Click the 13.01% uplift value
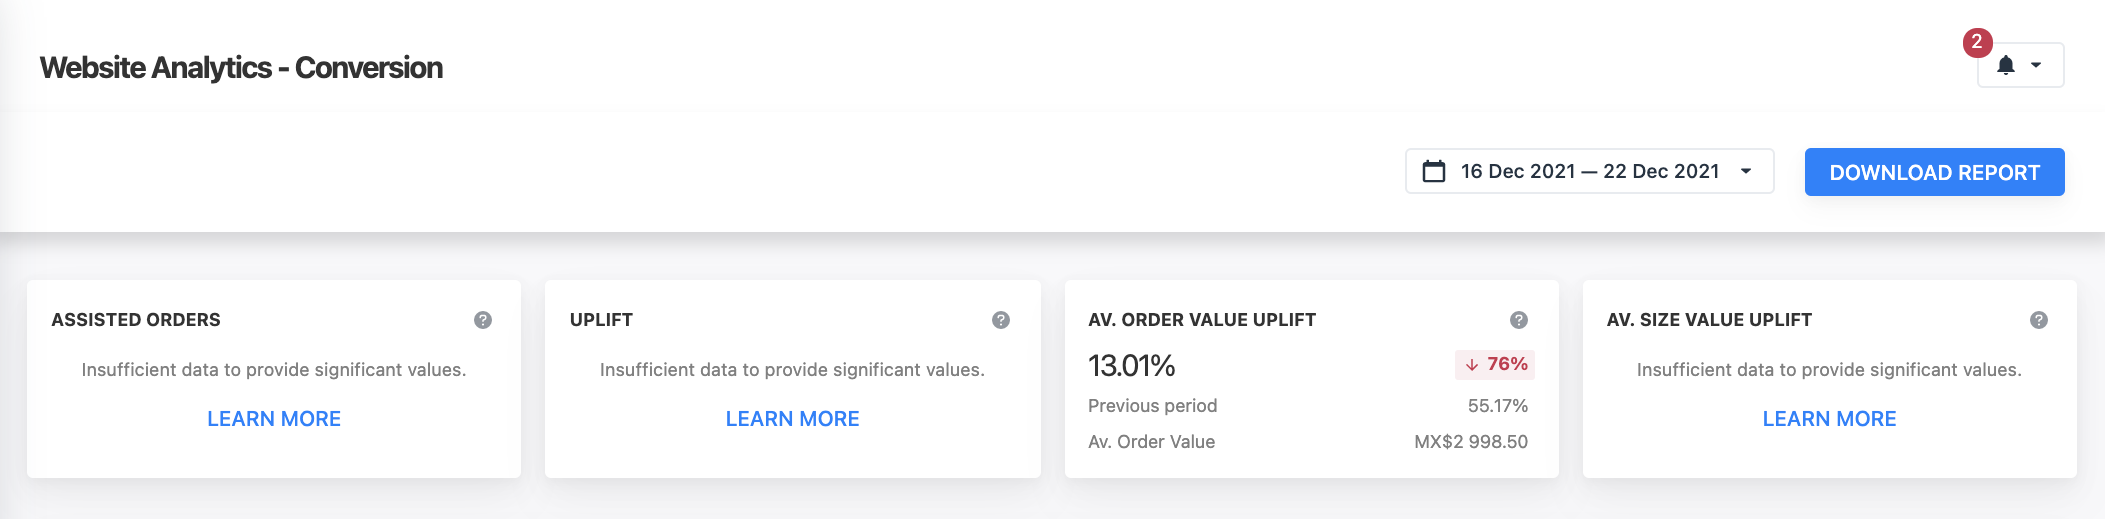Image resolution: width=2105 pixels, height=519 pixels. click(1131, 366)
